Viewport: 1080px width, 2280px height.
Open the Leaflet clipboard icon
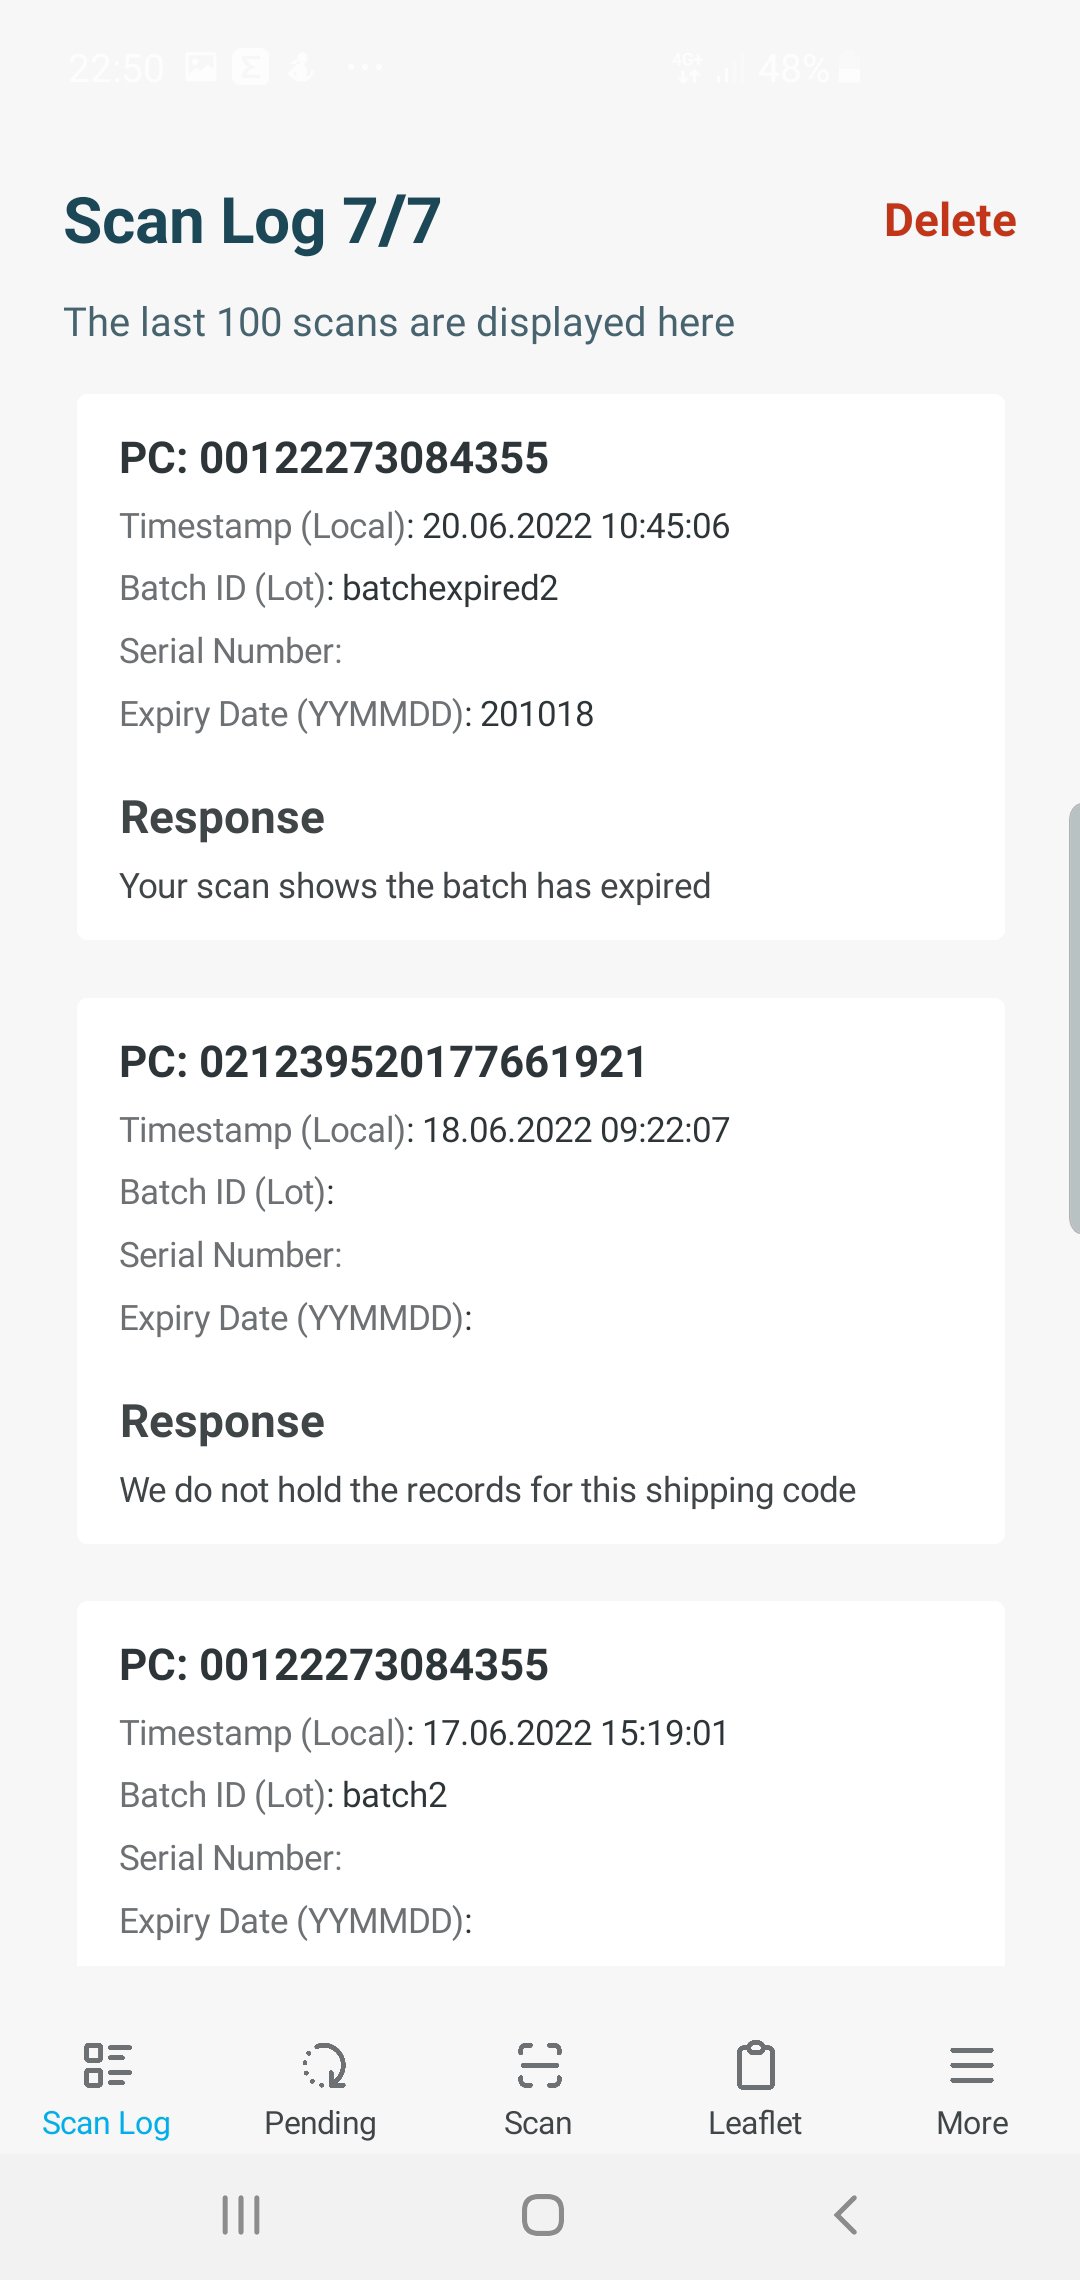click(x=756, y=2065)
